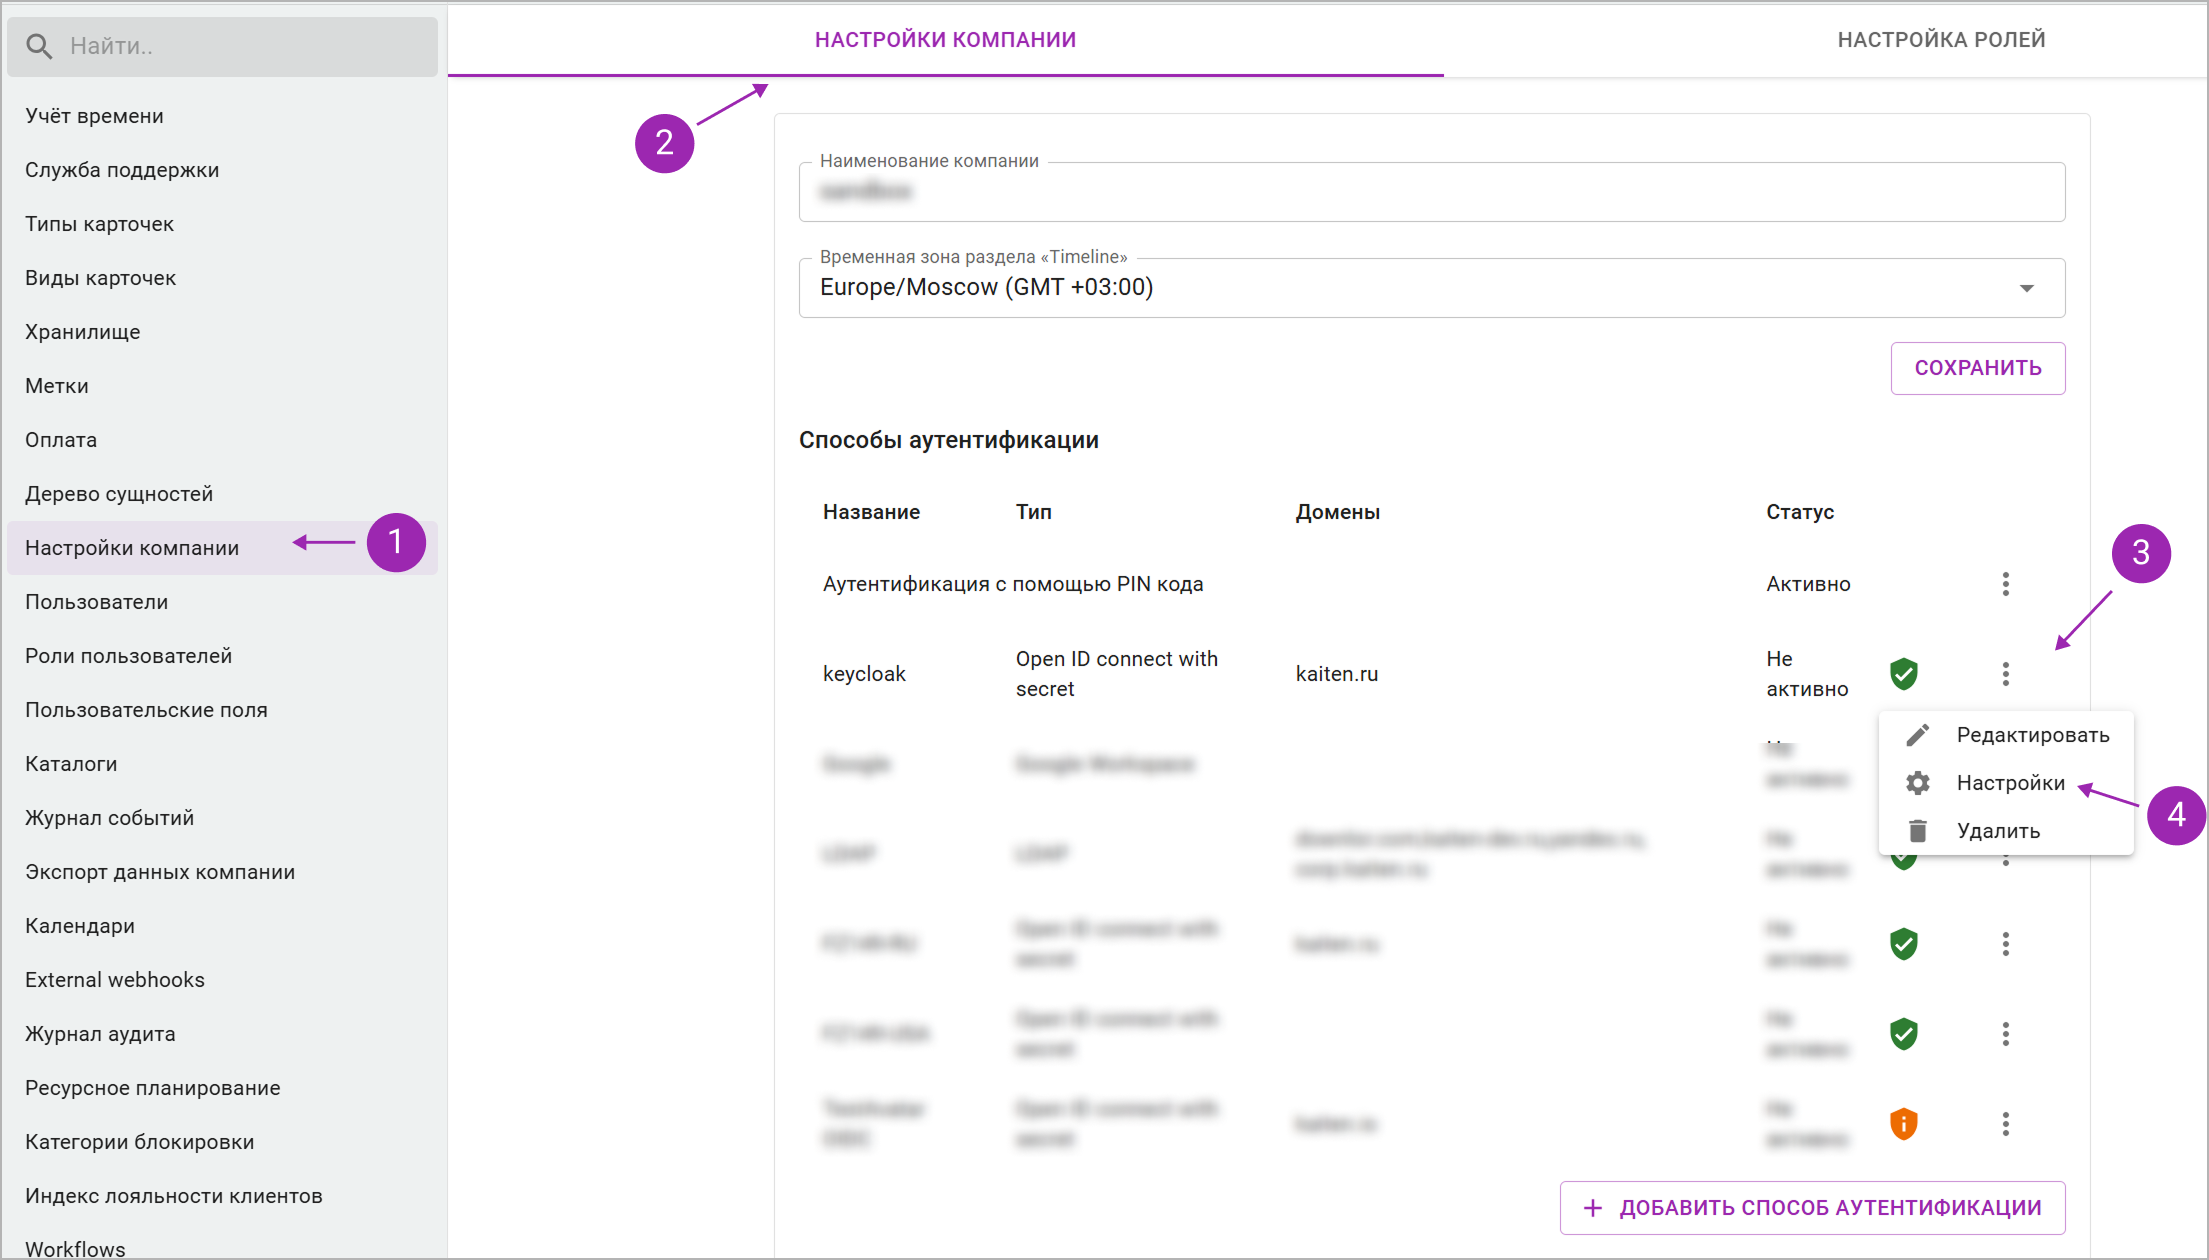Click the Тип column header

tap(1034, 512)
